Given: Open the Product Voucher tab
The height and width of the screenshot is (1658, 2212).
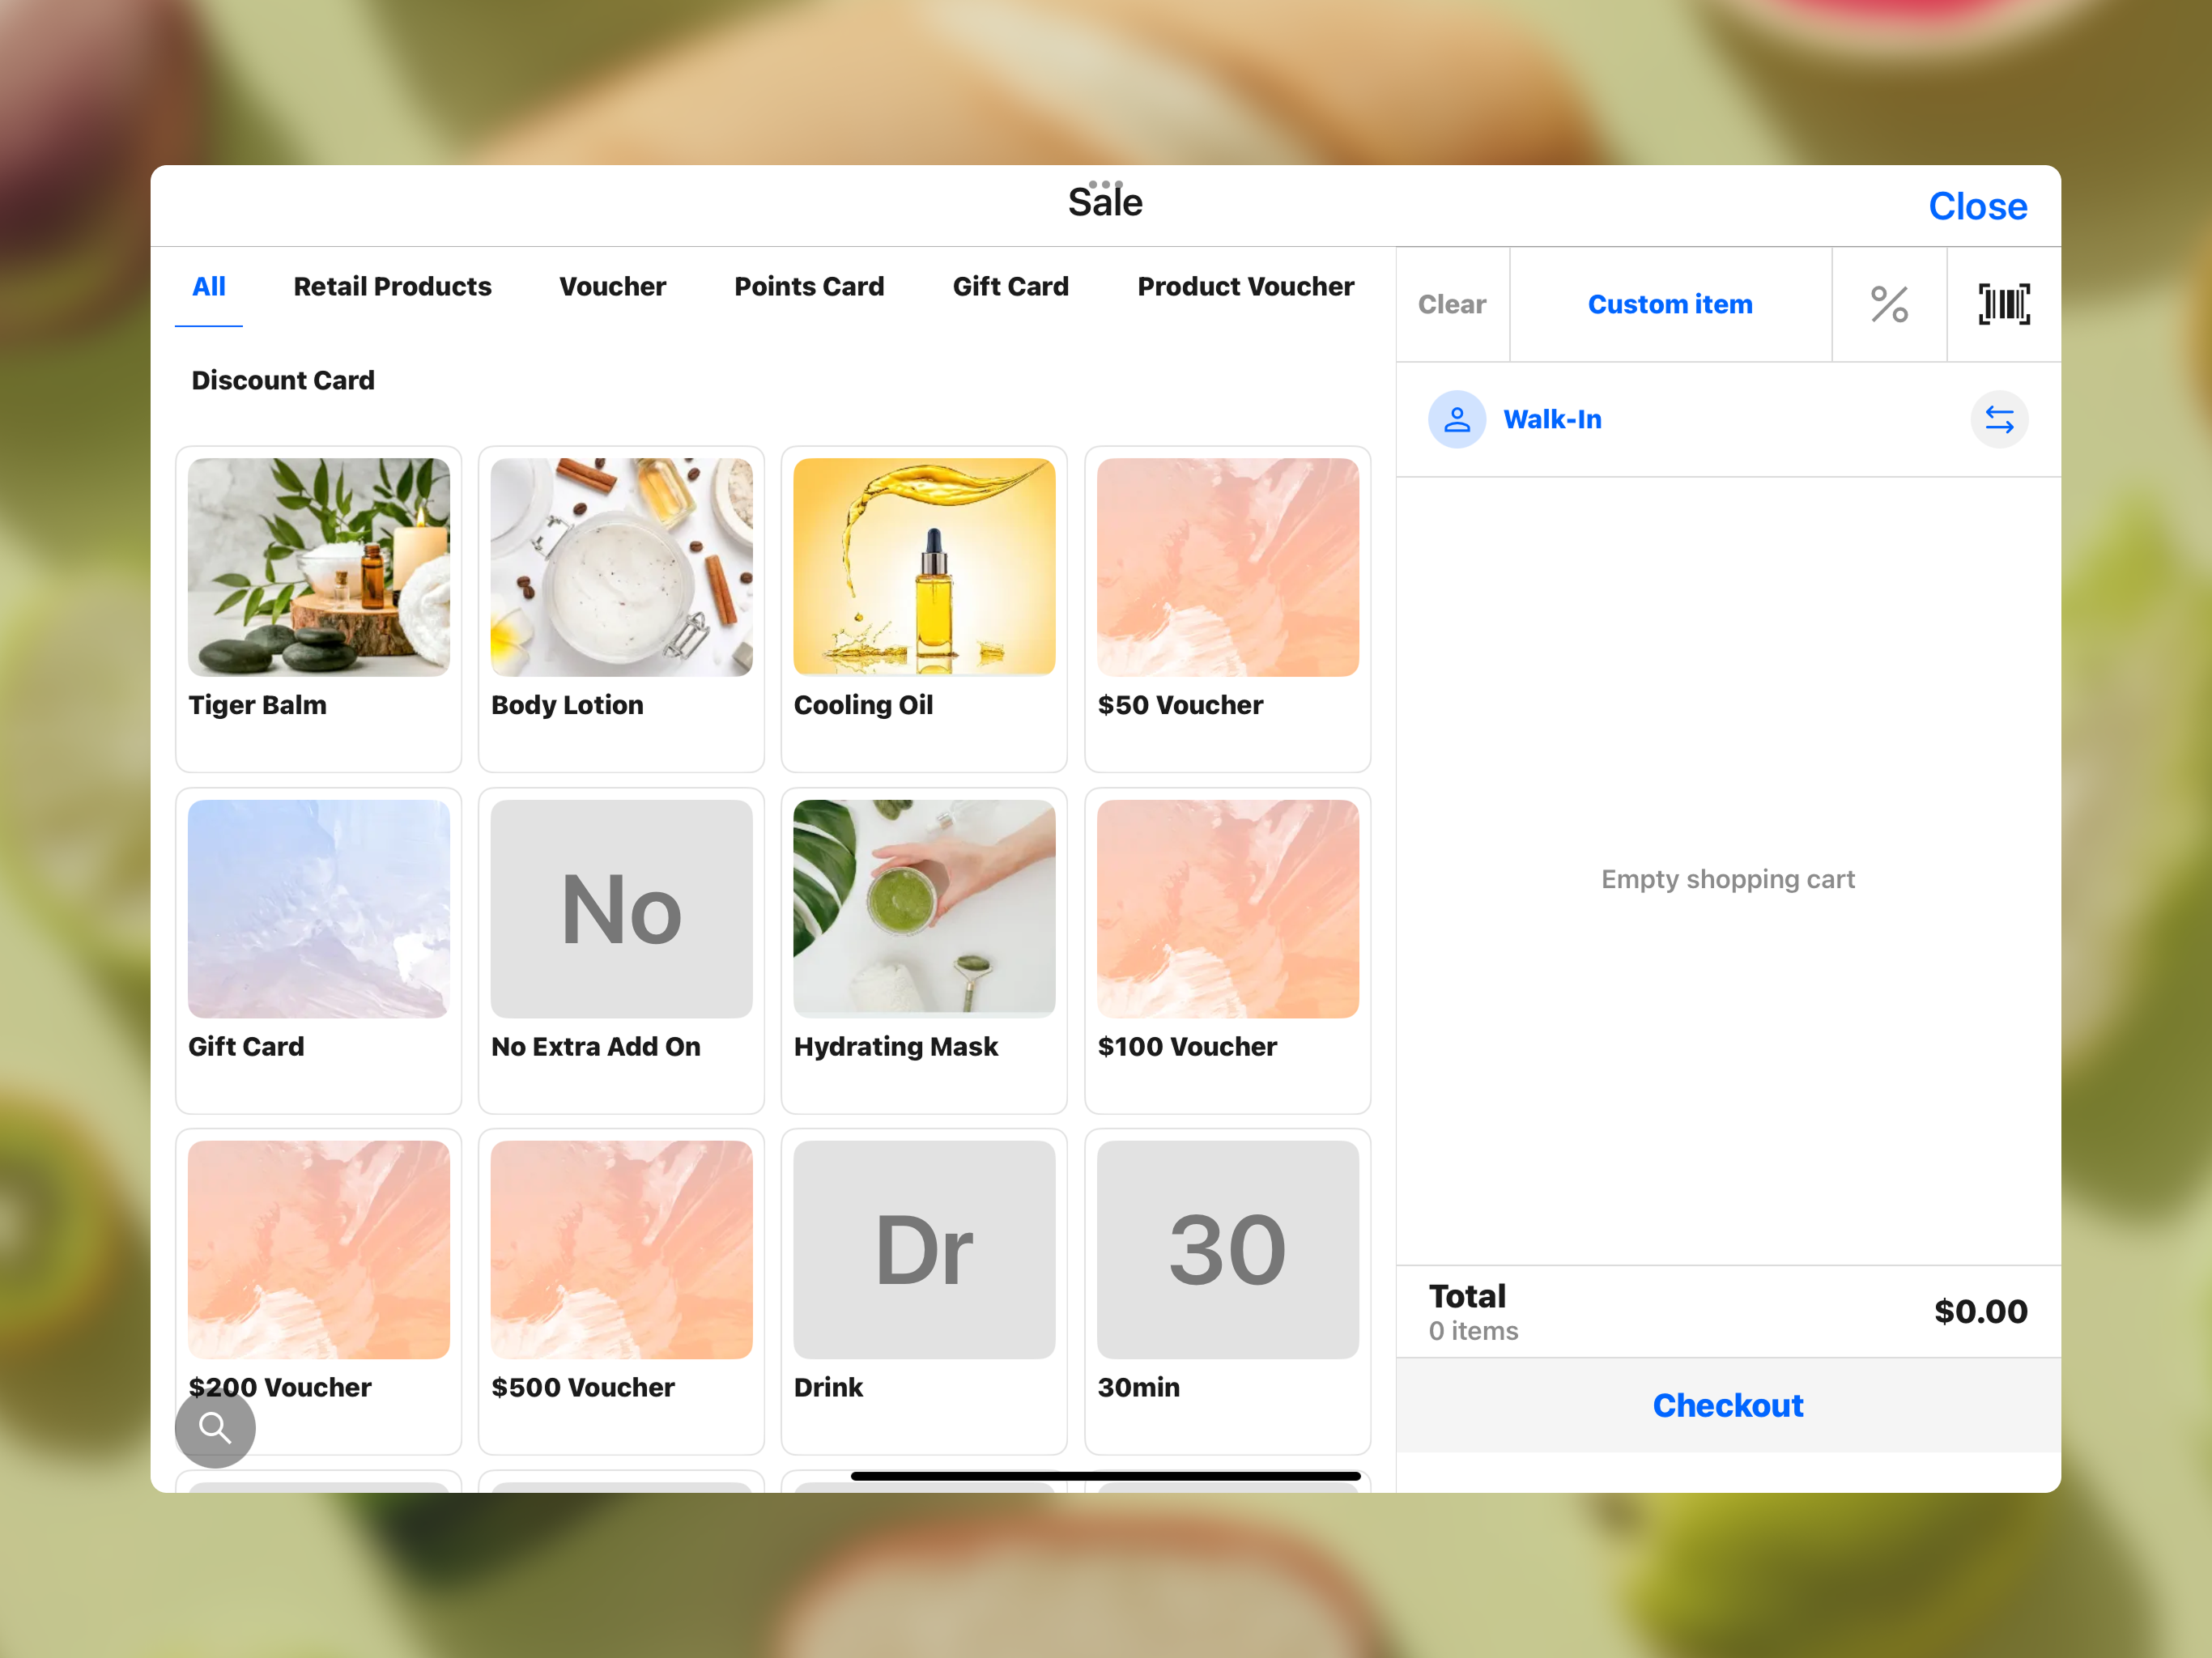Looking at the screenshot, I should pyautogui.click(x=1246, y=287).
